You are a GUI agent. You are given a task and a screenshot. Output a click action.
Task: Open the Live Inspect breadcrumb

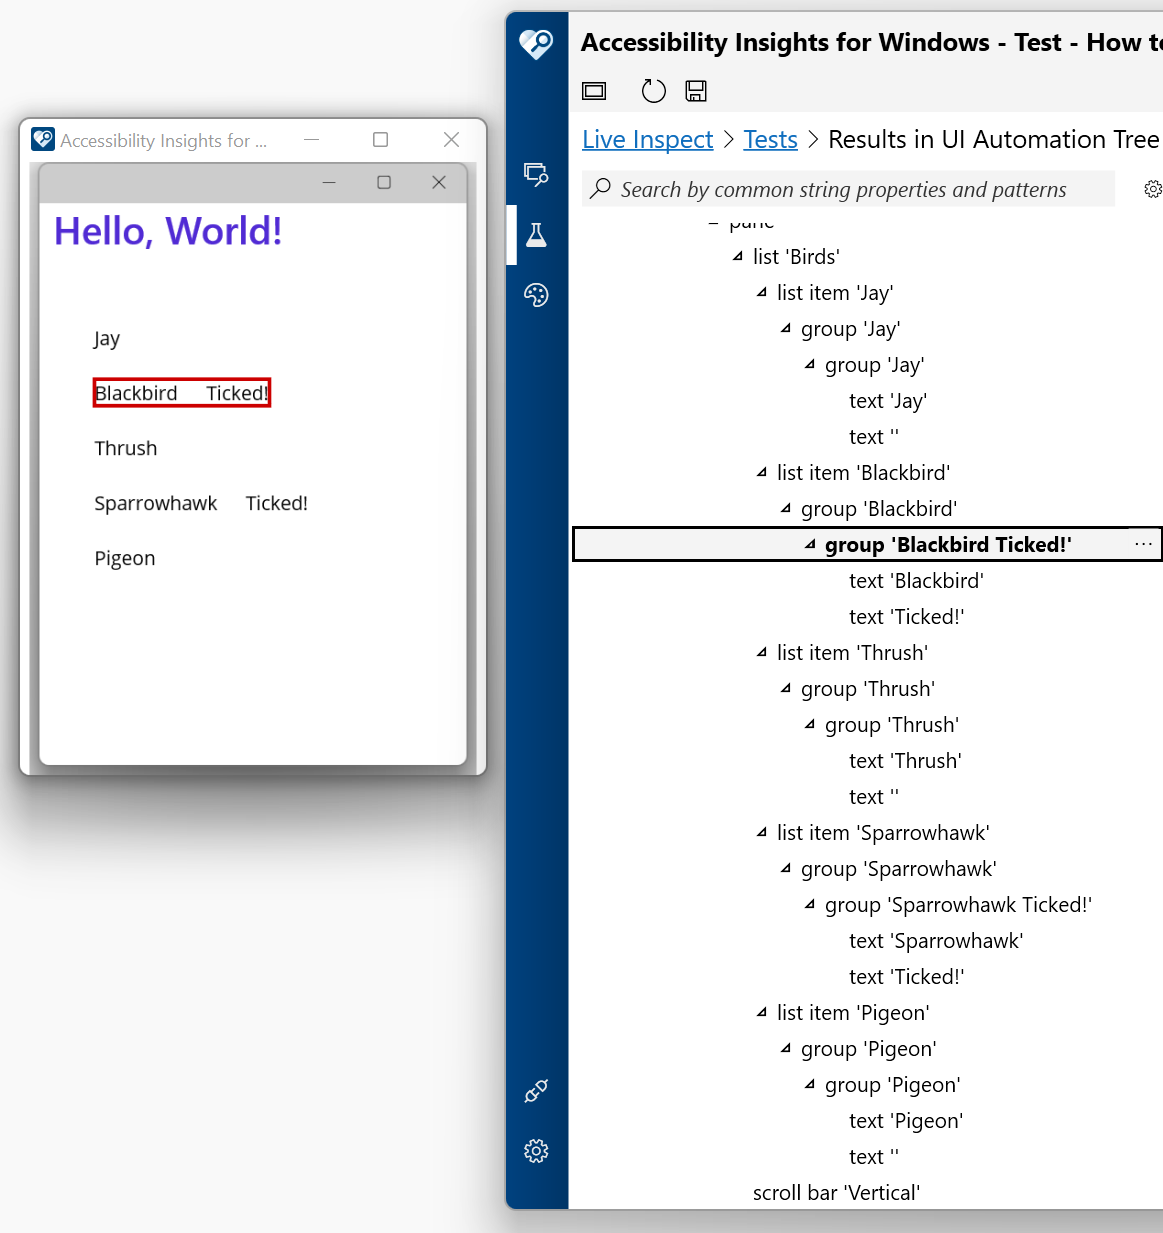click(x=647, y=139)
